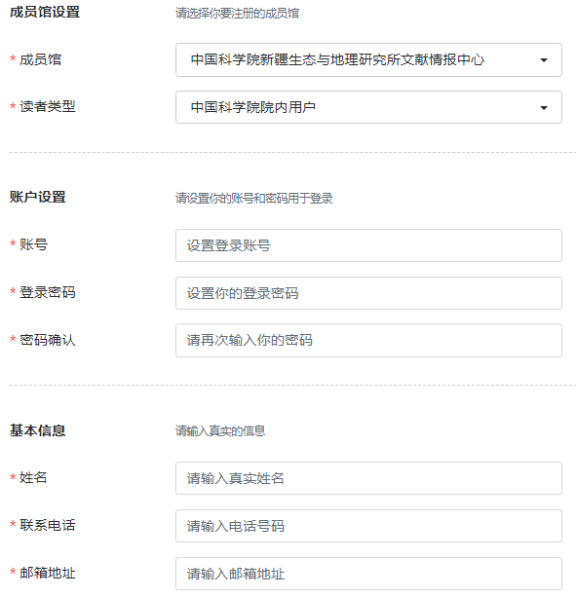This screenshot has height=598, width=576.
Task: Click the hint text 请输入真实的信息
Action: pyautogui.click(x=220, y=431)
